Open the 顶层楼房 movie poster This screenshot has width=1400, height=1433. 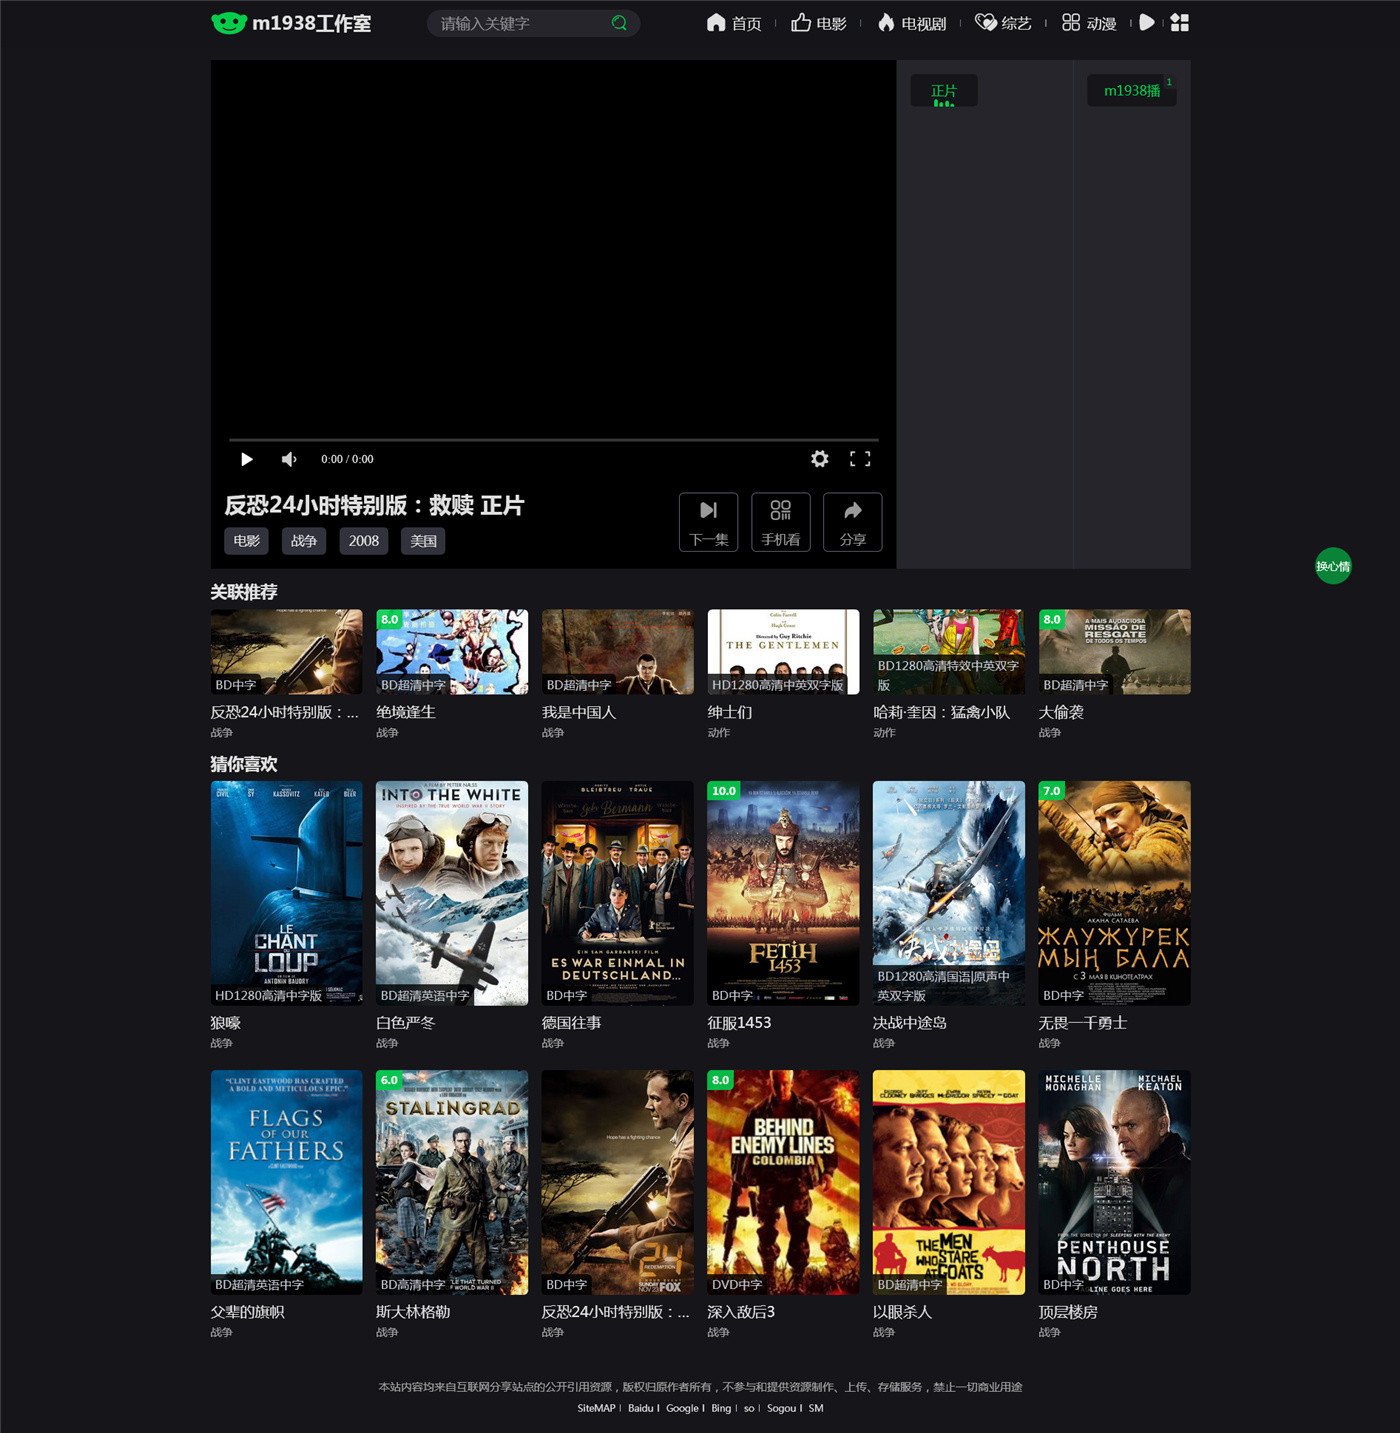(1115, 1182)
